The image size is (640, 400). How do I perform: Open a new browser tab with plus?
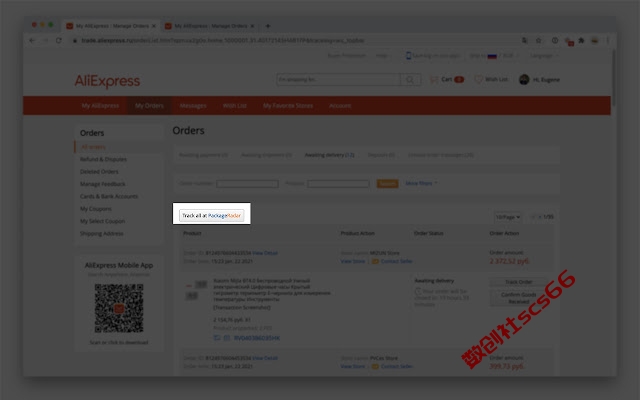tap(268, 26)
